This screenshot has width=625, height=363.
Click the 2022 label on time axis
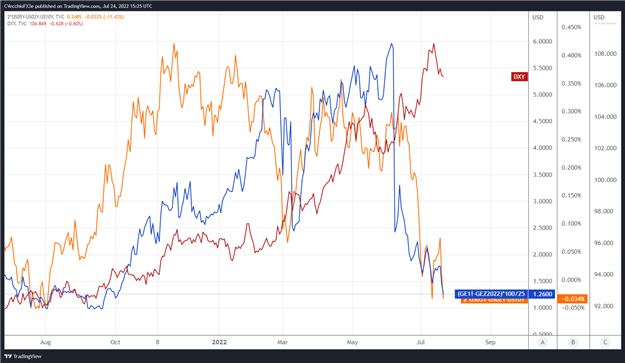[219, 342]
